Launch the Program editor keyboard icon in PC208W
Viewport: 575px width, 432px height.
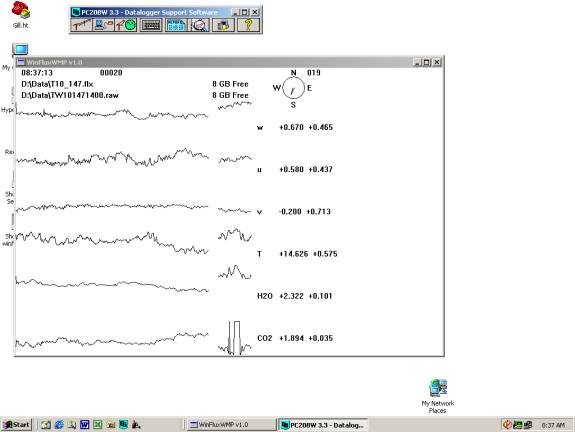(151, 25)
